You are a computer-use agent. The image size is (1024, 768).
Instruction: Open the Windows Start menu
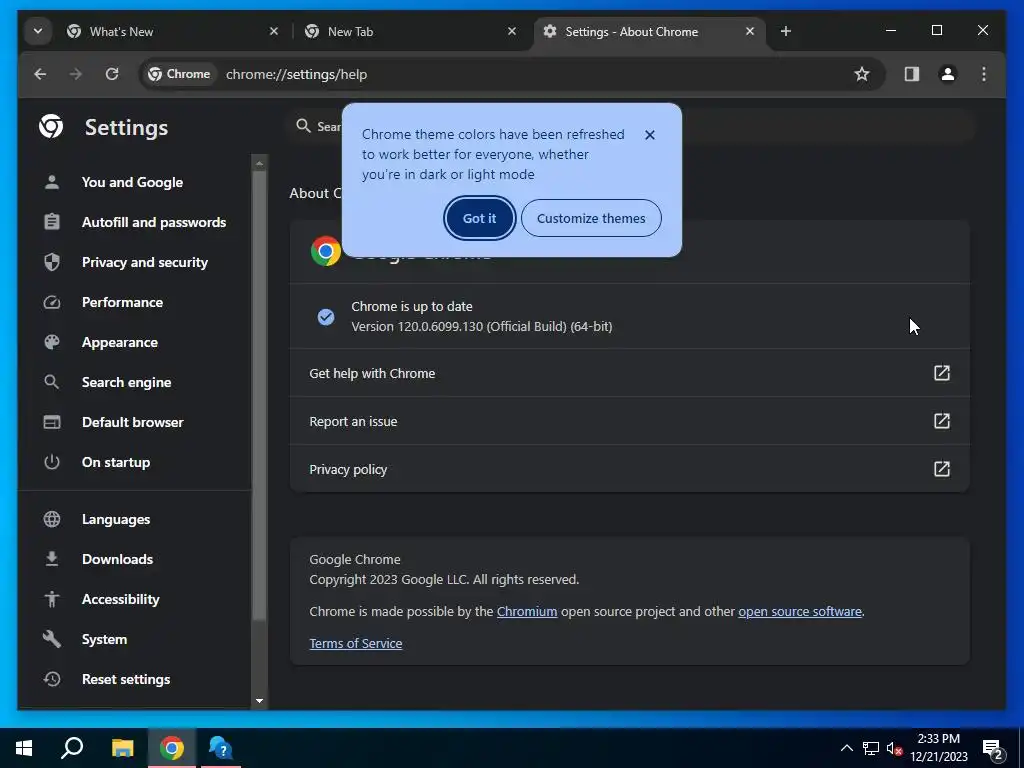tap(24, 748)
